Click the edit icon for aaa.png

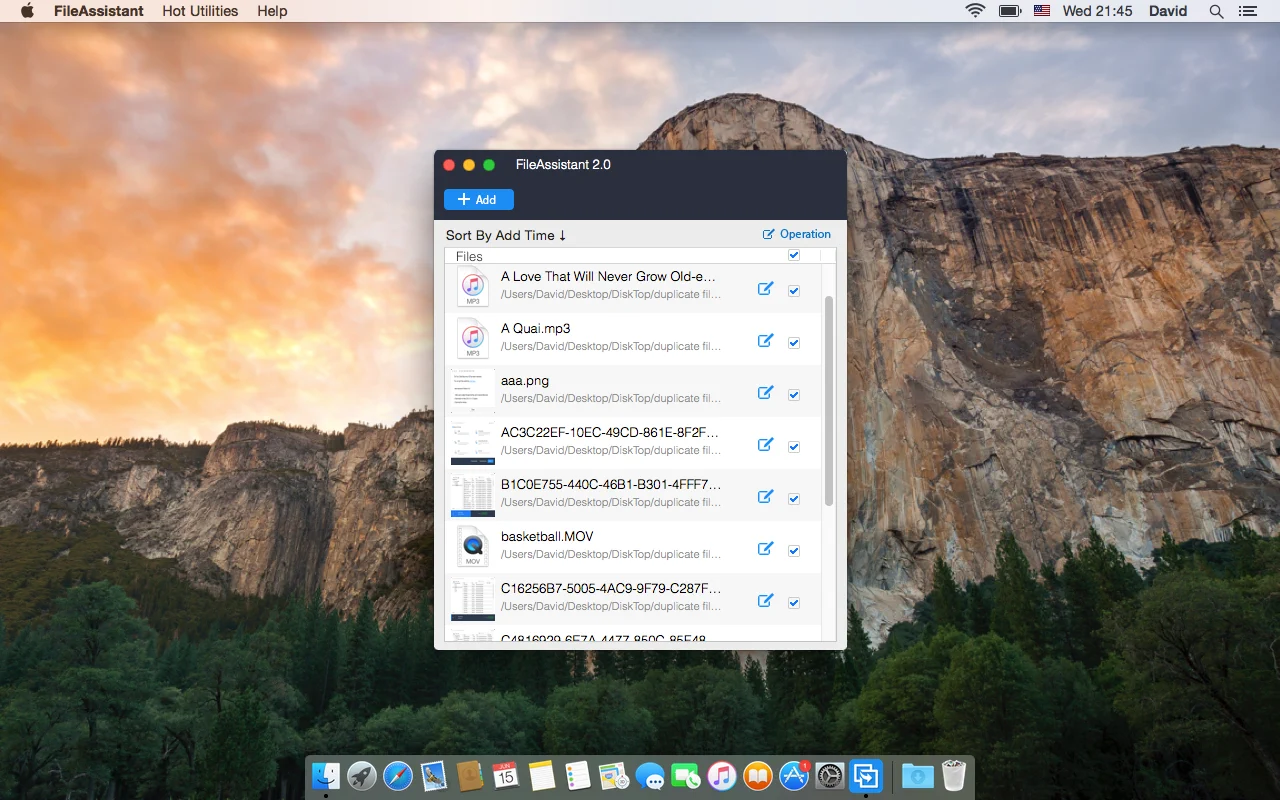click(765, 393)
